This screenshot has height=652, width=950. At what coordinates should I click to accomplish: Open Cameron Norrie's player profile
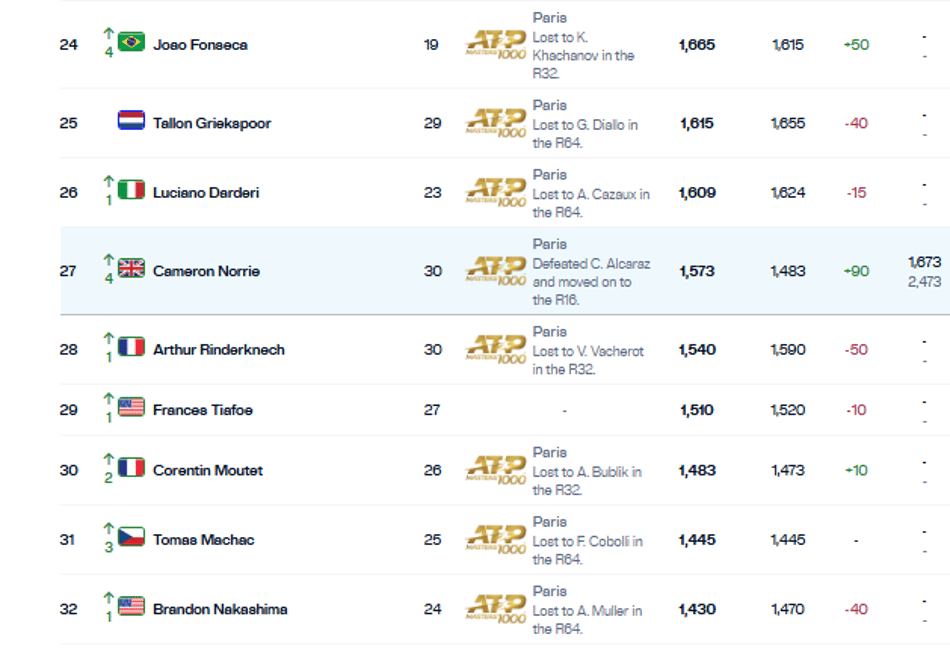[206, 271]
